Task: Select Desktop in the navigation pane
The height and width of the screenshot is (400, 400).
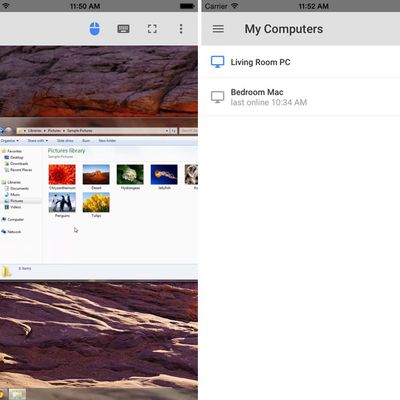Action: click(14, 157)
